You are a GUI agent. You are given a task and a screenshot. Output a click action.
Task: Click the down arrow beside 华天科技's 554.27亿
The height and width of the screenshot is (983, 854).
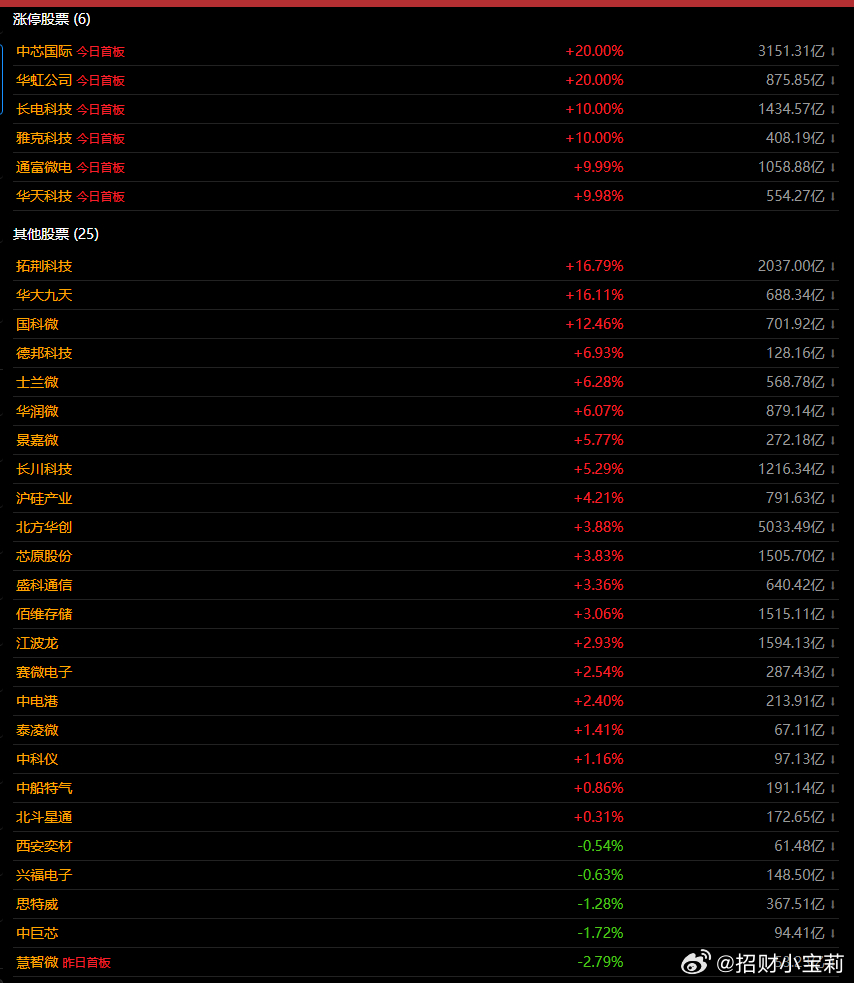point(833,196)
